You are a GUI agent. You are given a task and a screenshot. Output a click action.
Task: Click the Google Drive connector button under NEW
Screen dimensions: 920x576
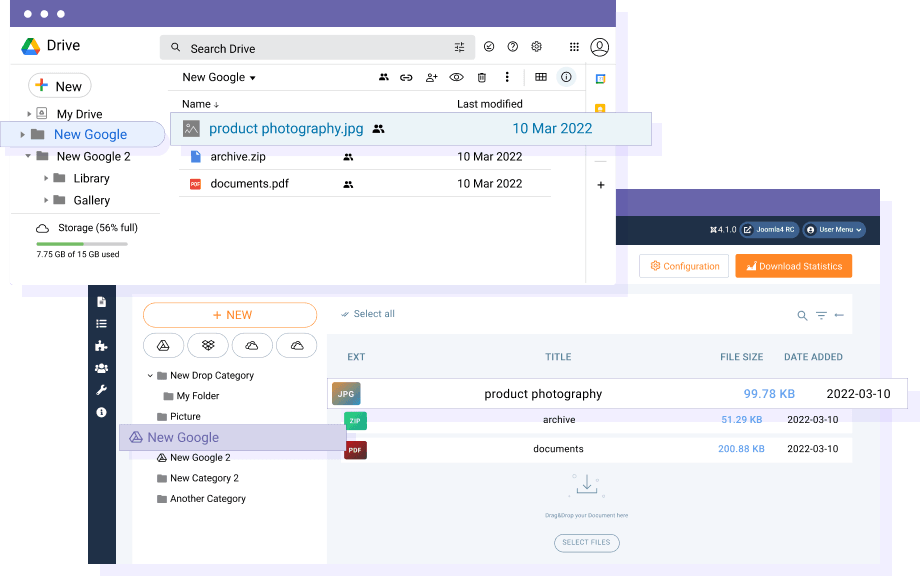coord(163,345)
